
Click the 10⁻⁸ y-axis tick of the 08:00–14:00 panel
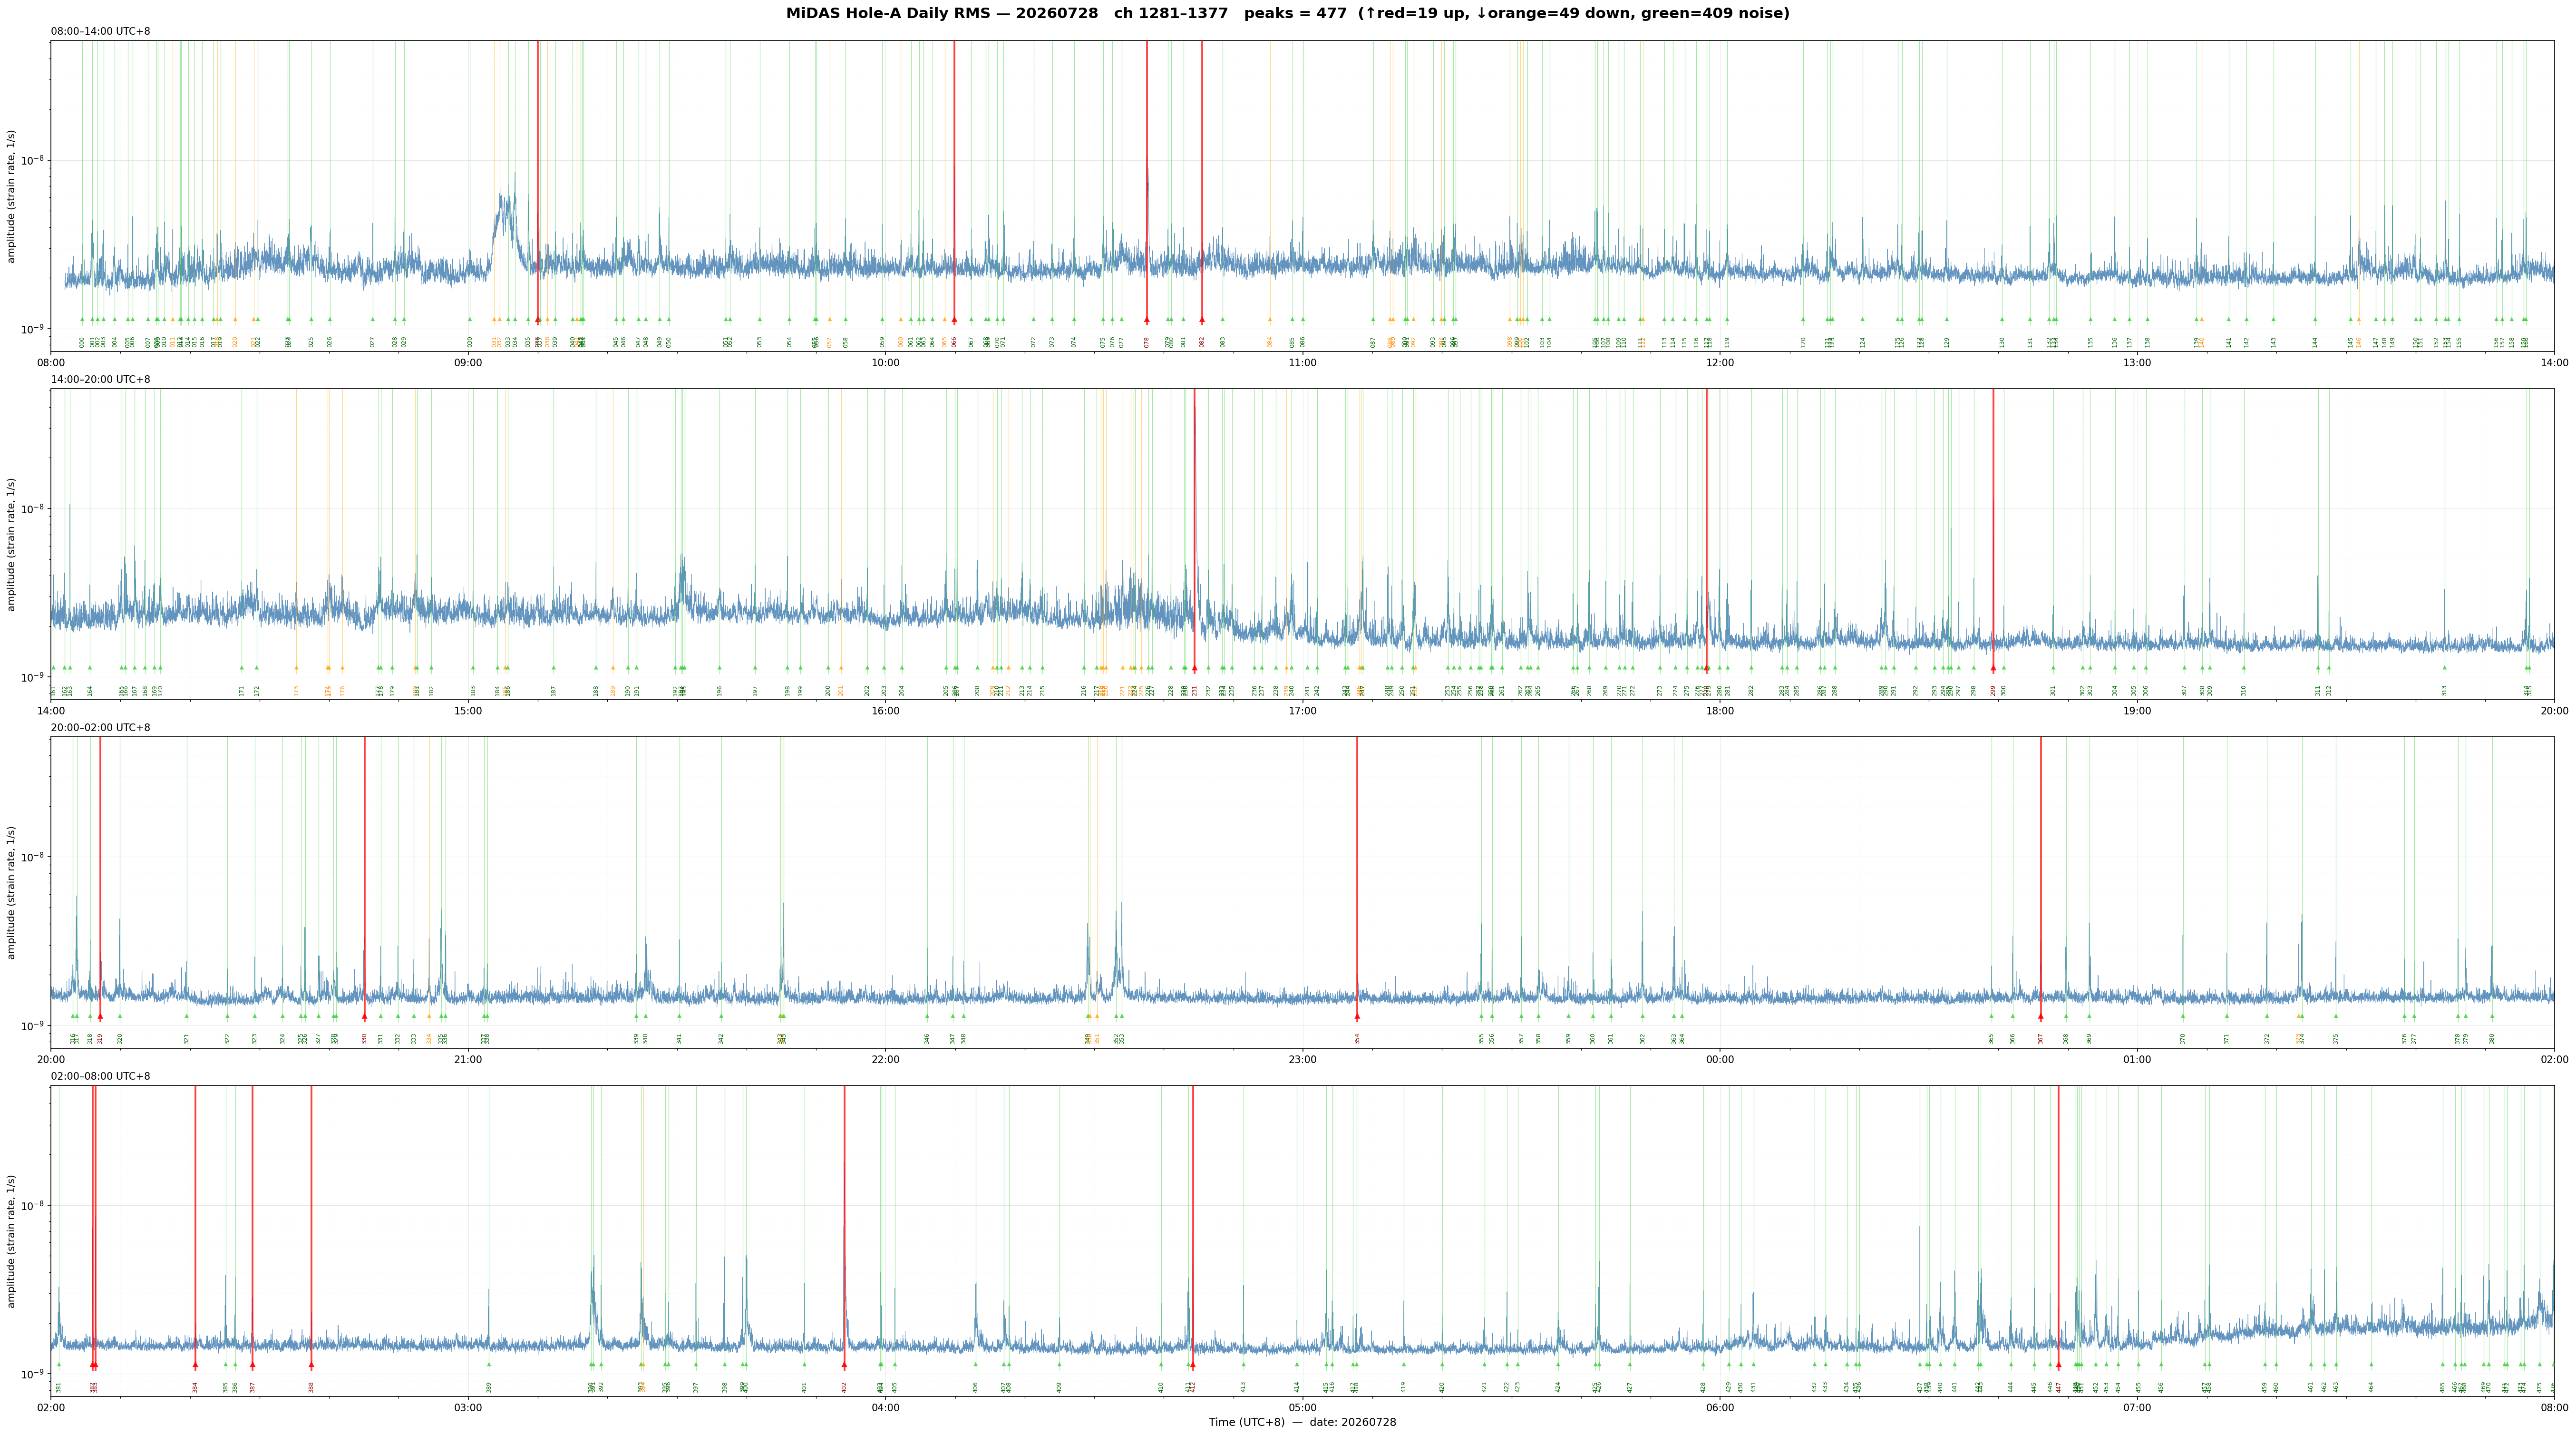[33, 160]
